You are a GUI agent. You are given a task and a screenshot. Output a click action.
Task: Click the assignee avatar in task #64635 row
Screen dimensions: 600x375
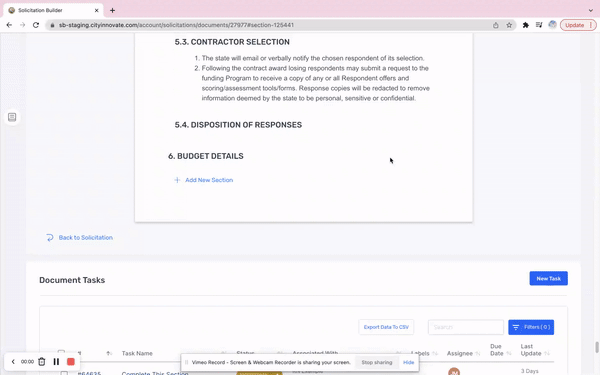pyautogui.click(x=454, y=372)
